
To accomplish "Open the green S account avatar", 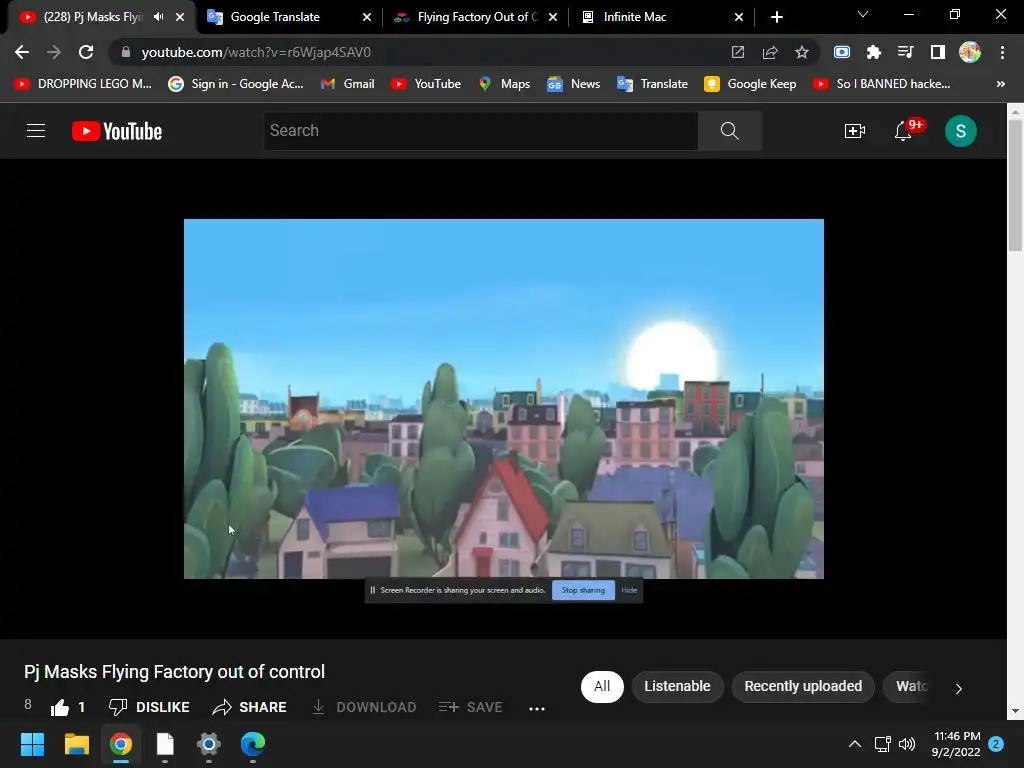I will (x=960, y=131).
